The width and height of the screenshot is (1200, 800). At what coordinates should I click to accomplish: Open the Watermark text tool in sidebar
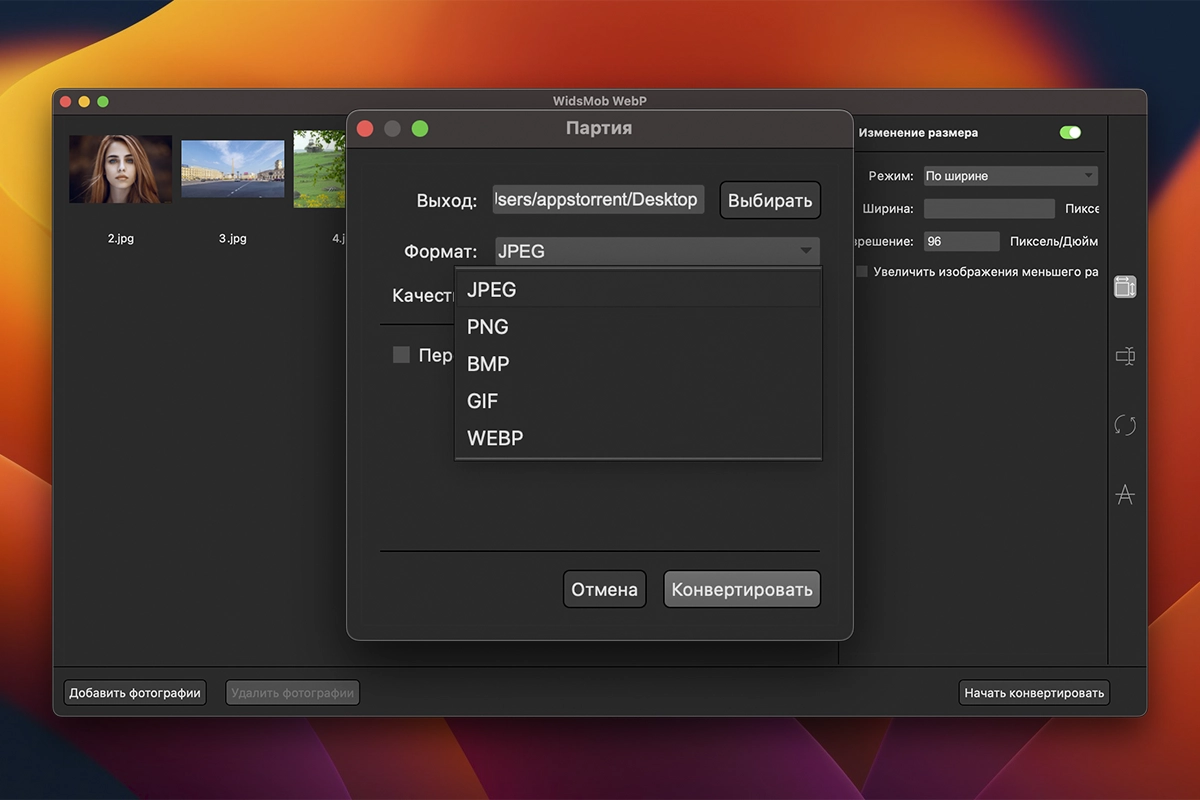tap(1125, 494)
